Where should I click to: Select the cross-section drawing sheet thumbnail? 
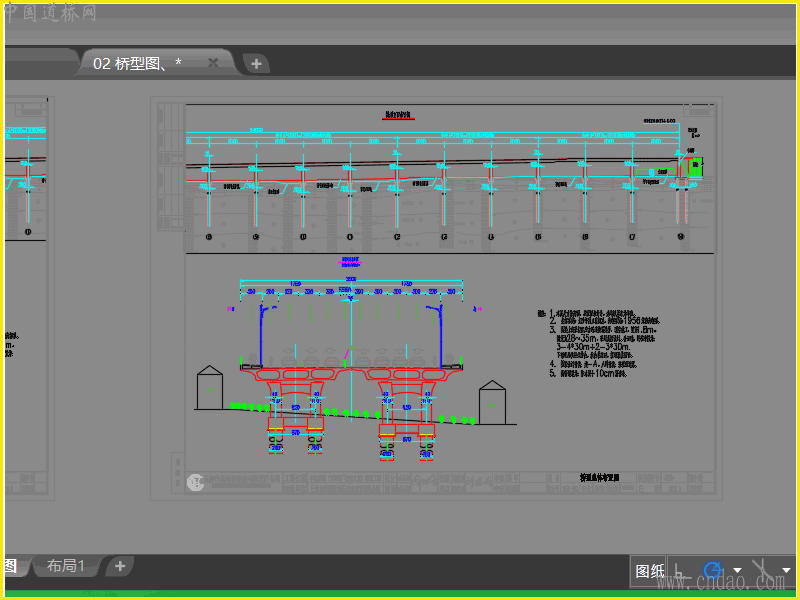(x=437, y=298)
